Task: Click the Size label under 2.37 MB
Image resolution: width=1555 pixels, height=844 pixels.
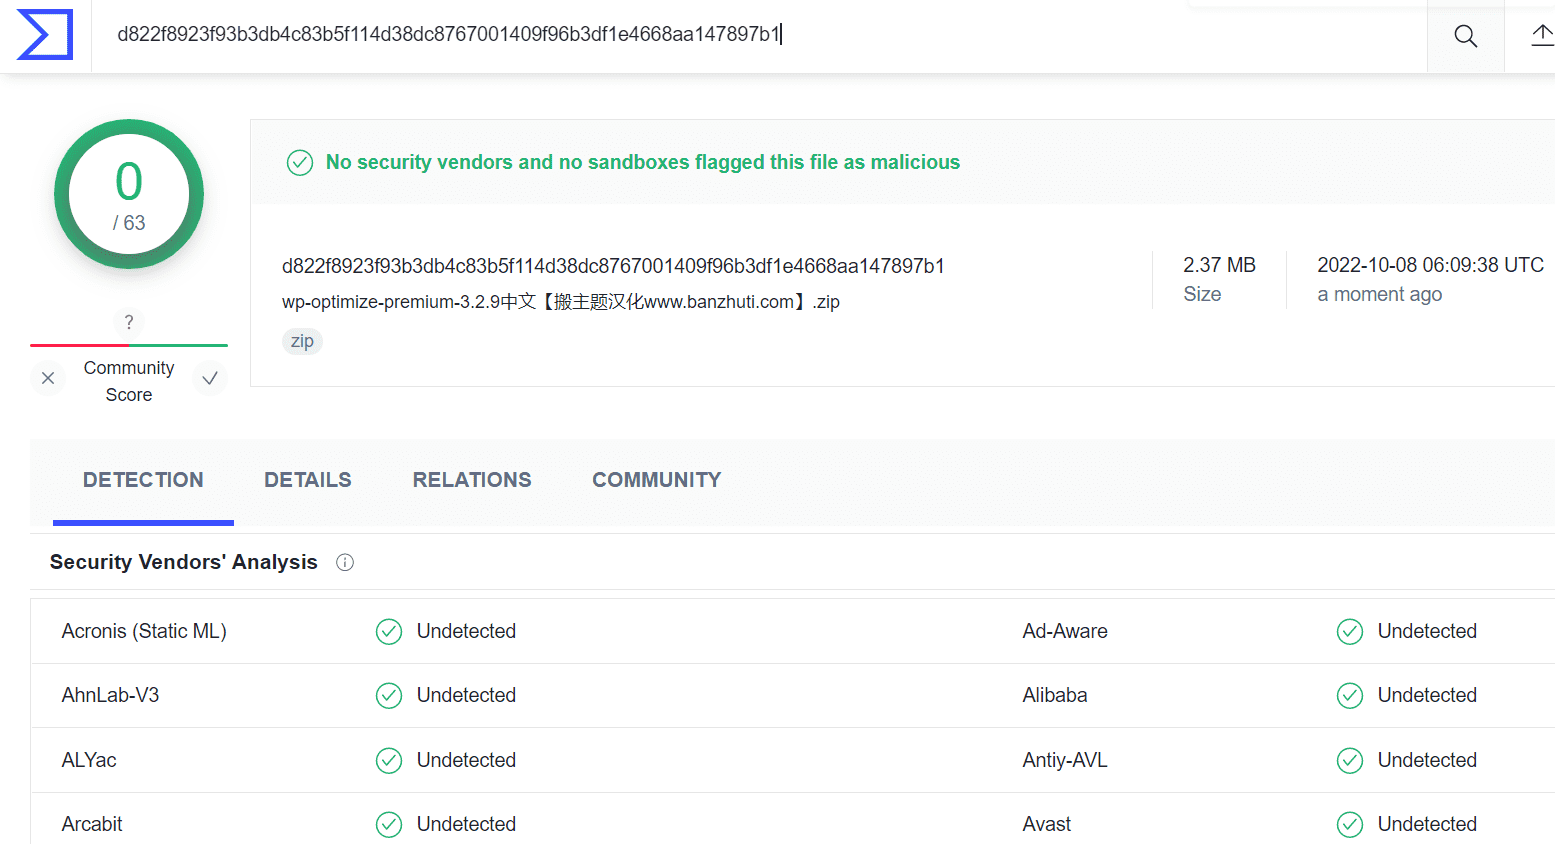Action: (x=1202, y=294)
